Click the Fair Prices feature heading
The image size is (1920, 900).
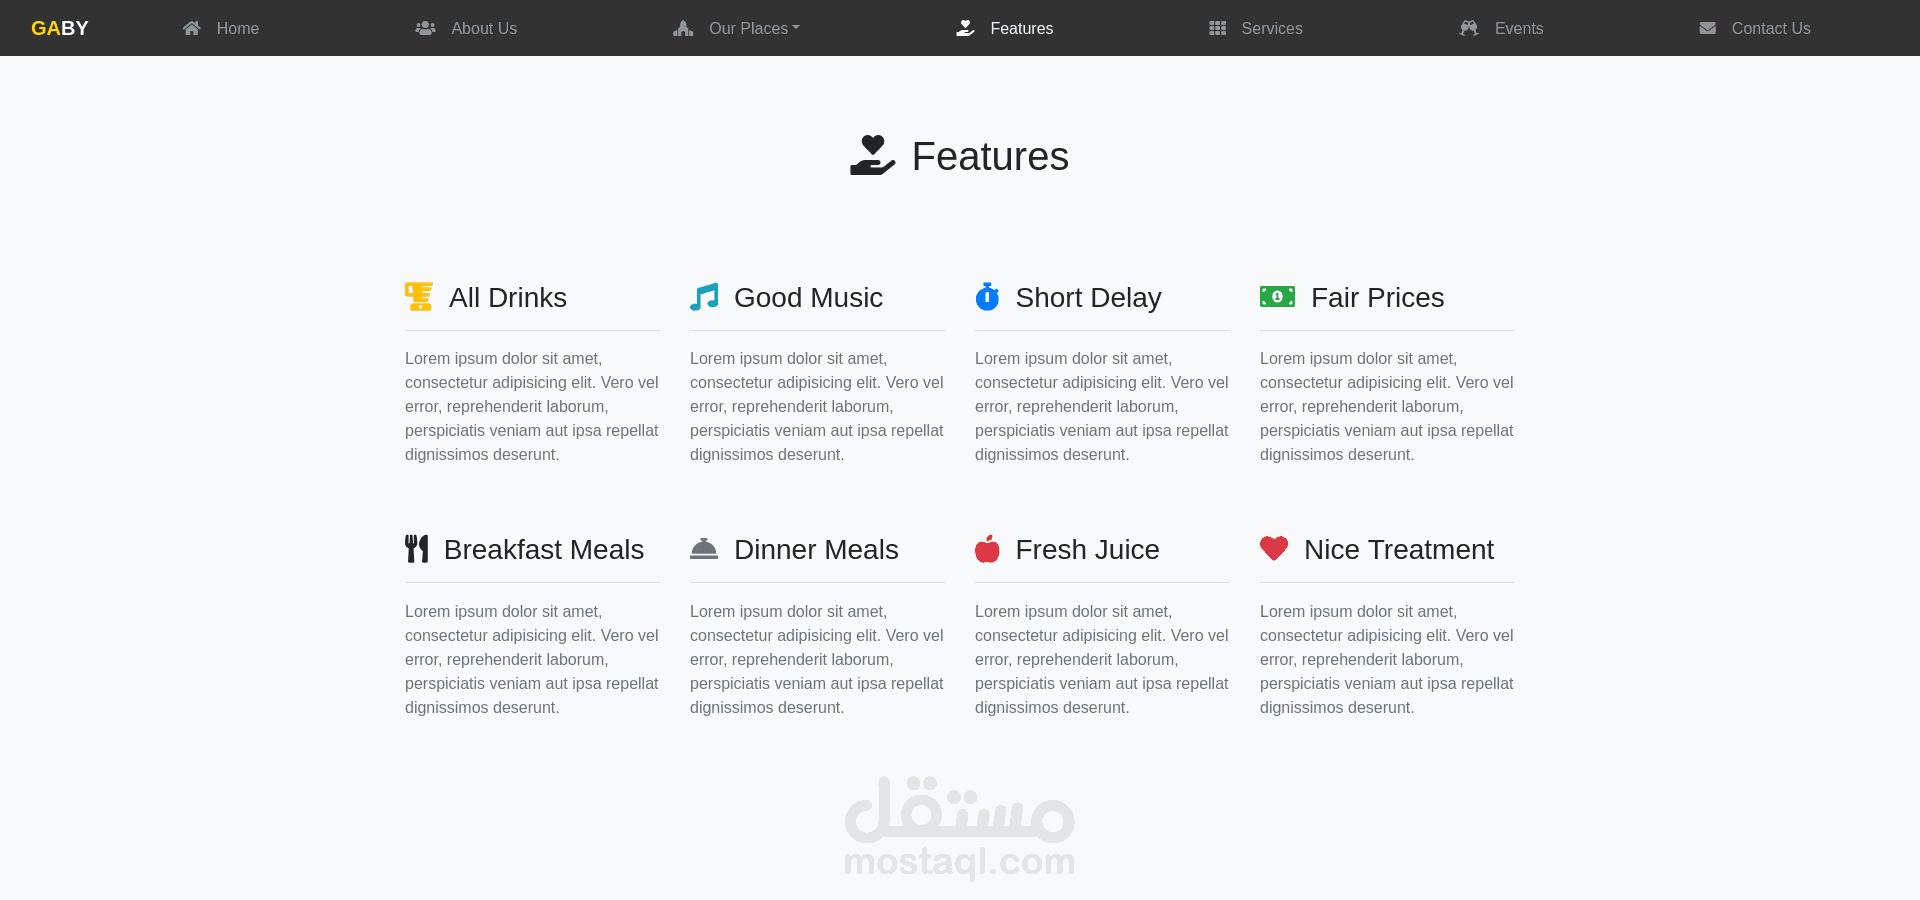pos(1377,297)
